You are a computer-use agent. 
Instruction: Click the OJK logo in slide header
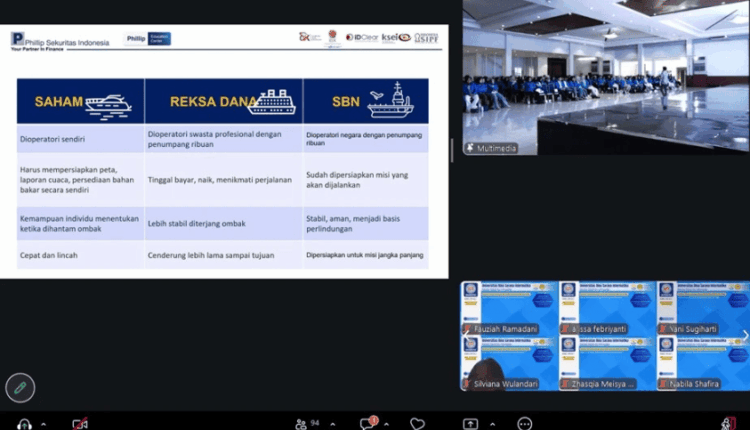[309, 37]
